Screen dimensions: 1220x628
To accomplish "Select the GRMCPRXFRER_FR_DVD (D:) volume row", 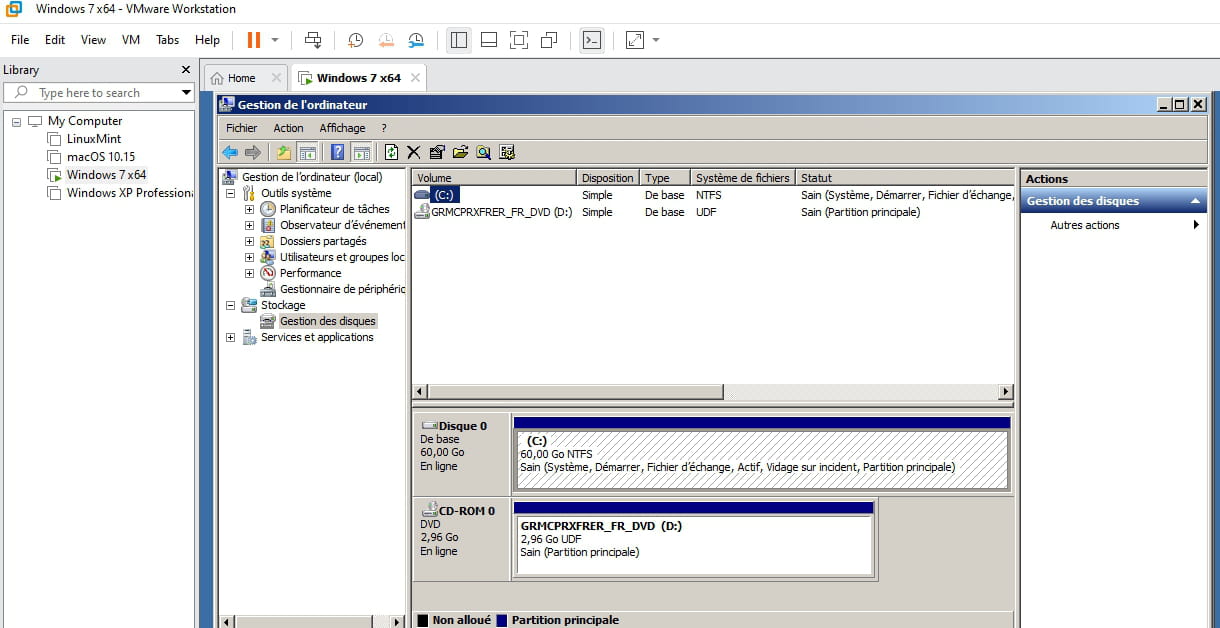I will point(712,212).
